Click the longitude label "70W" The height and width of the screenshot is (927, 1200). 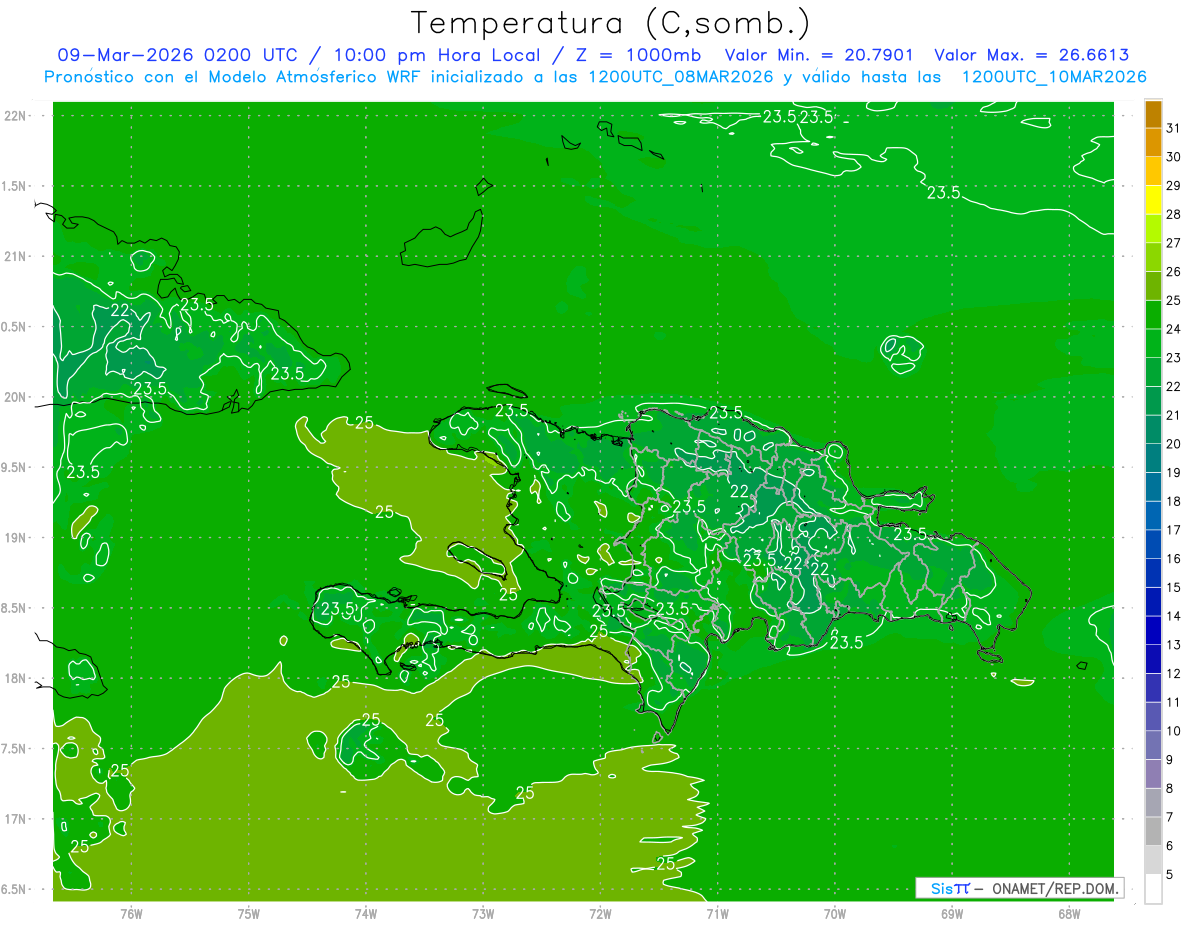point(835,913)
